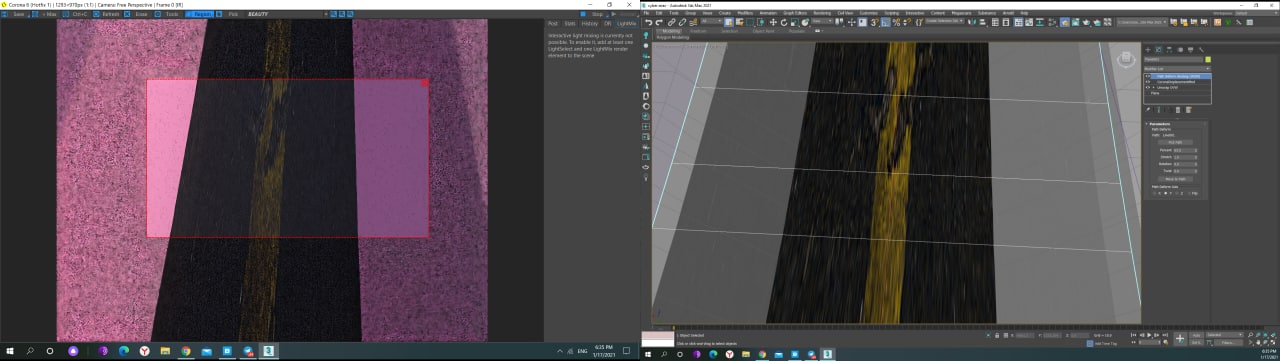The width and height of the screenshot is (1280, 361).
Task: Click object color swatch in Modify panel
Action: point(1208,60)
